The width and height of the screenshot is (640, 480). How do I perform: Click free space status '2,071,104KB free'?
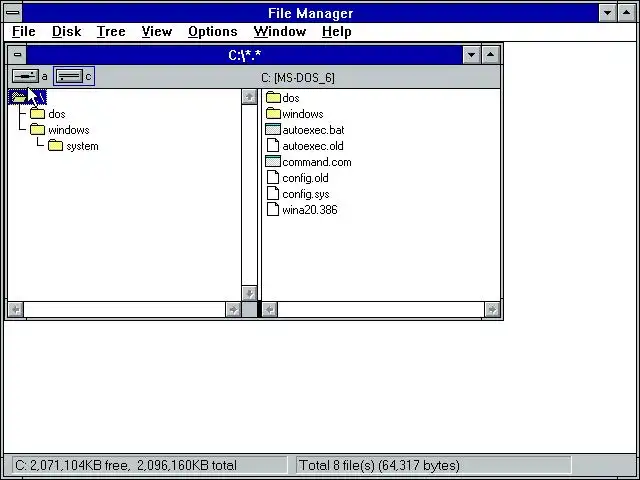tap(72, 465)
